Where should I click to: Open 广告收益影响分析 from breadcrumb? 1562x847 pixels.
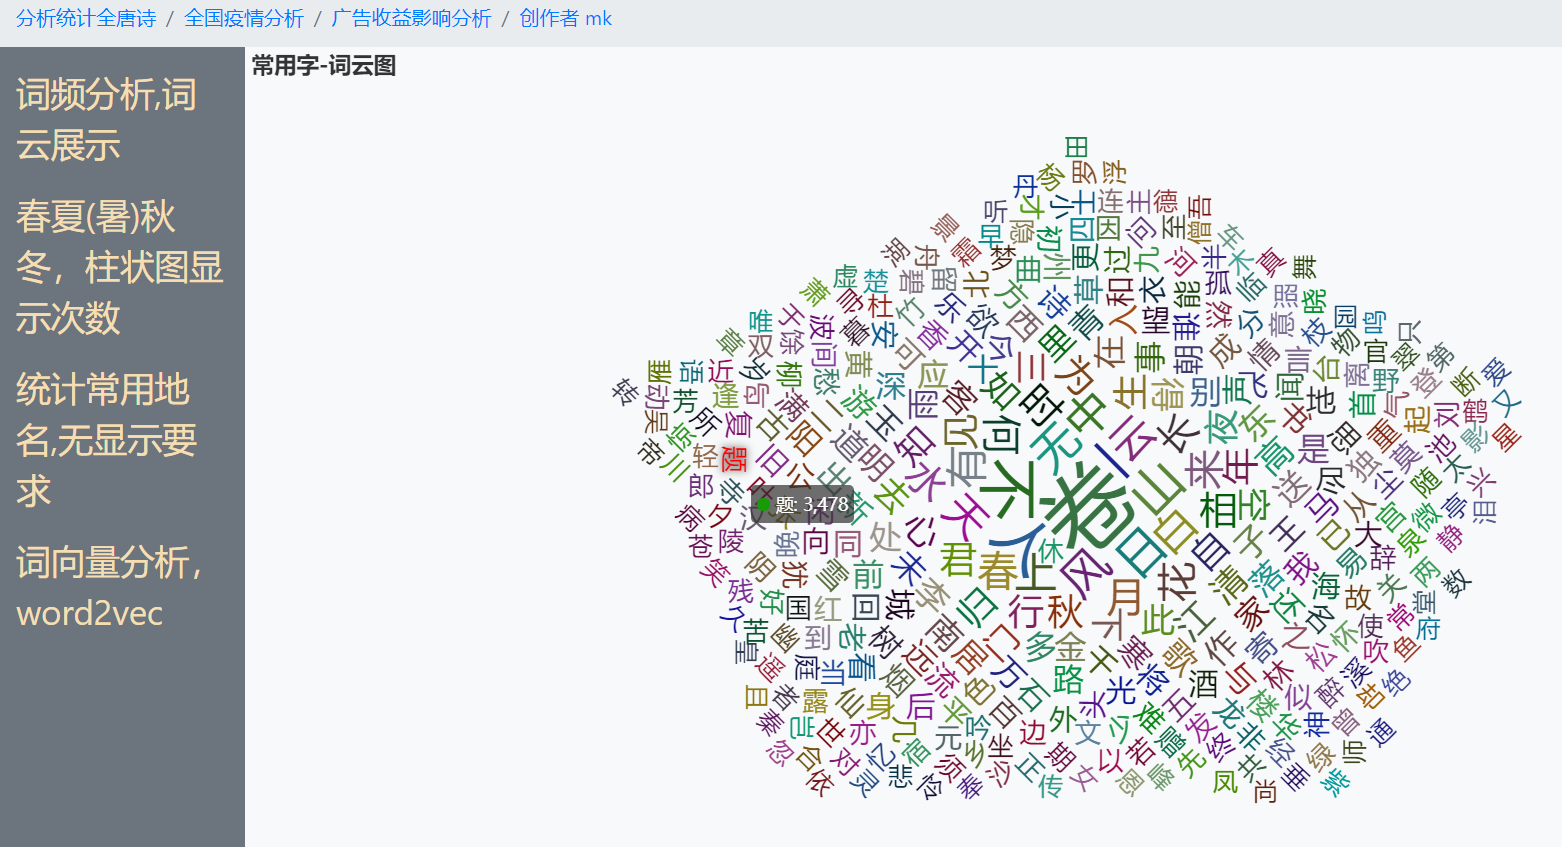(410, 18)
